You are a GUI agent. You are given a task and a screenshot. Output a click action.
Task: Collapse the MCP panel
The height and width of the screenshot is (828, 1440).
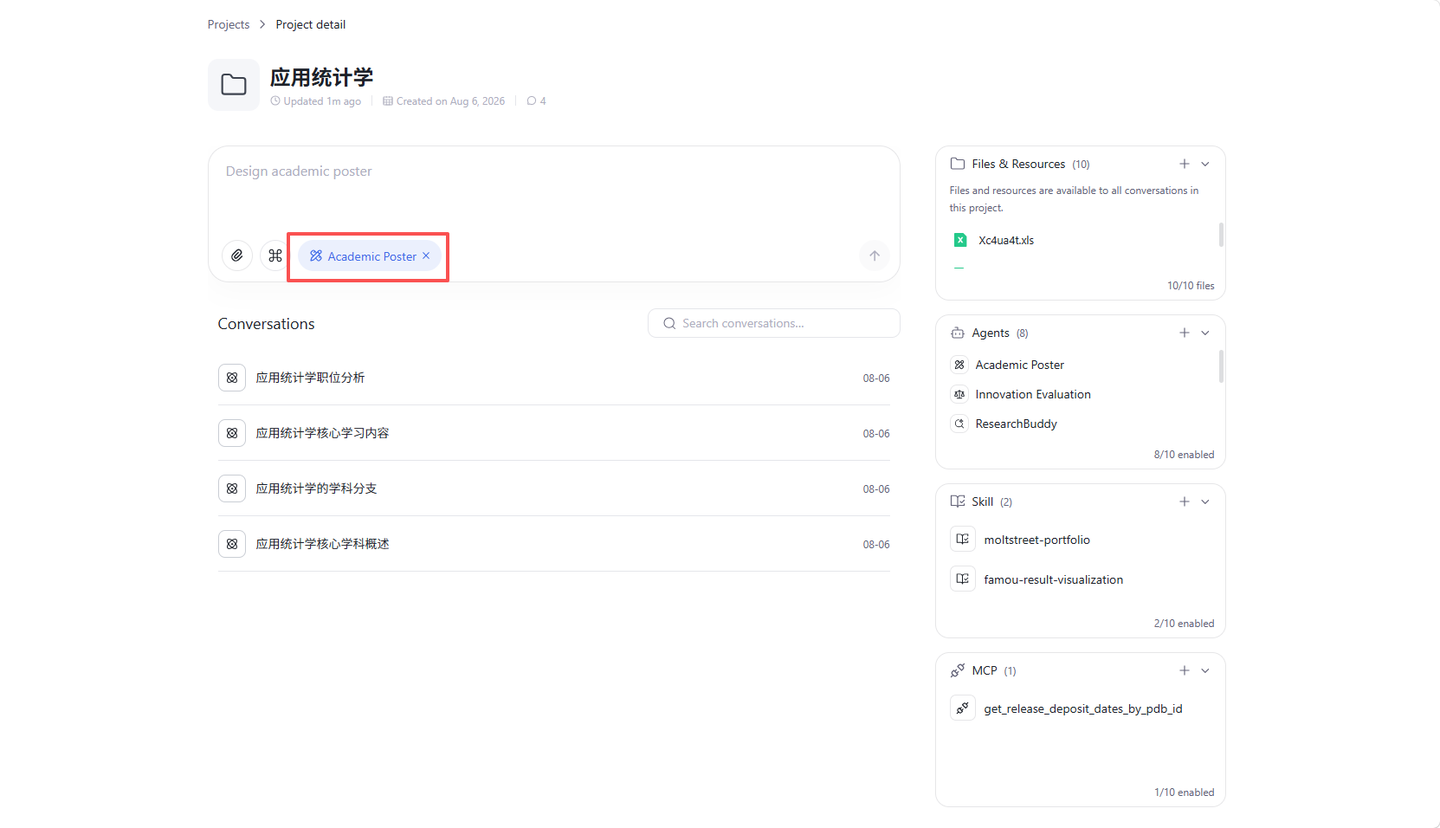pos(1205,671)
